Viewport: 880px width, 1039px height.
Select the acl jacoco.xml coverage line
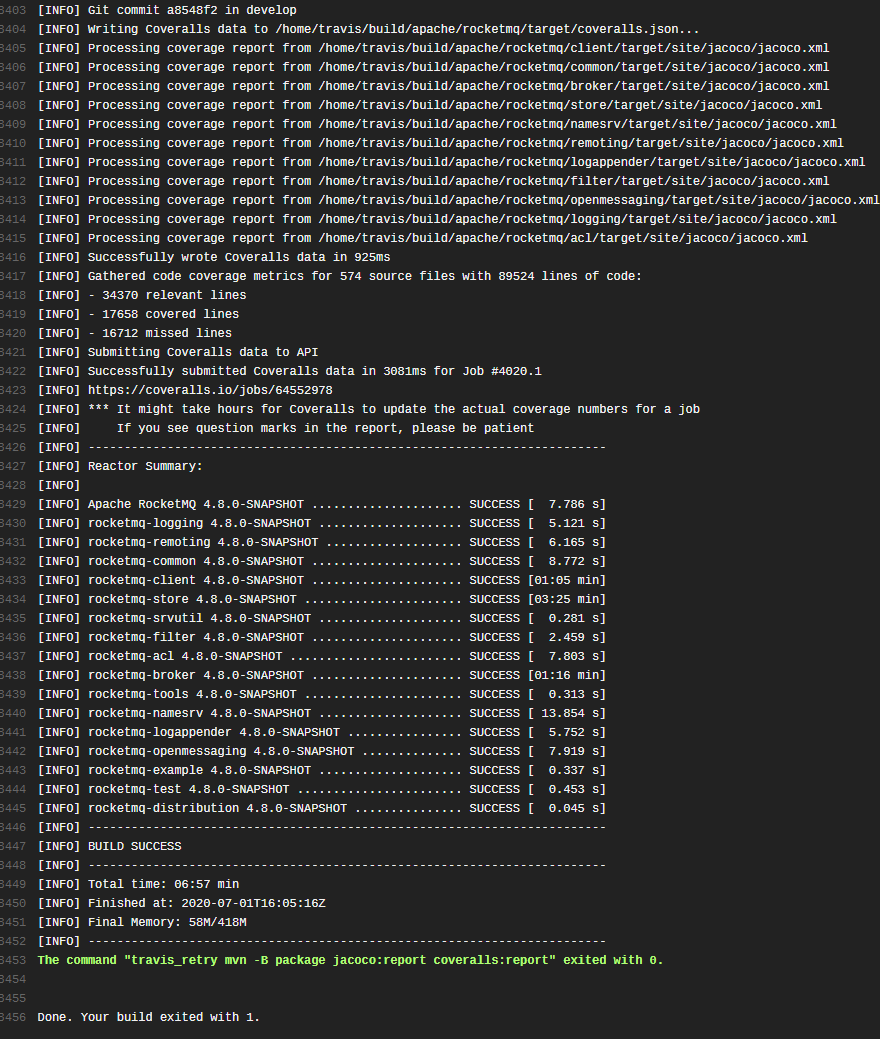coord(423,238)
